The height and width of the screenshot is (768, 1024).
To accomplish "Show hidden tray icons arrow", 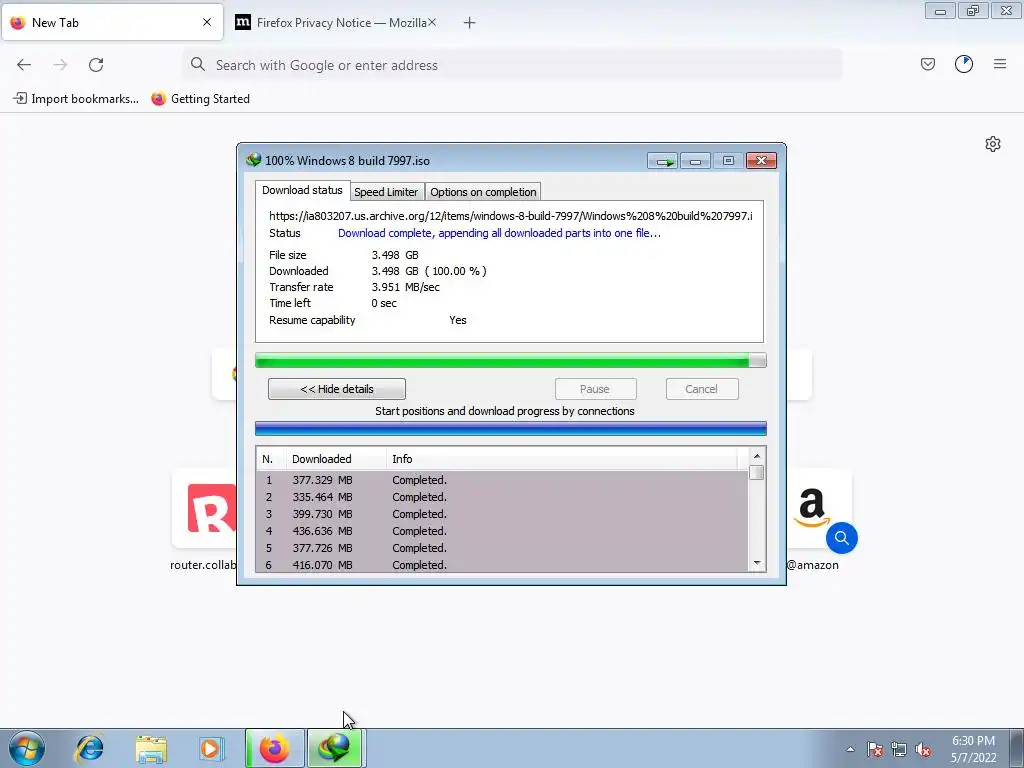I will (850, 749).
